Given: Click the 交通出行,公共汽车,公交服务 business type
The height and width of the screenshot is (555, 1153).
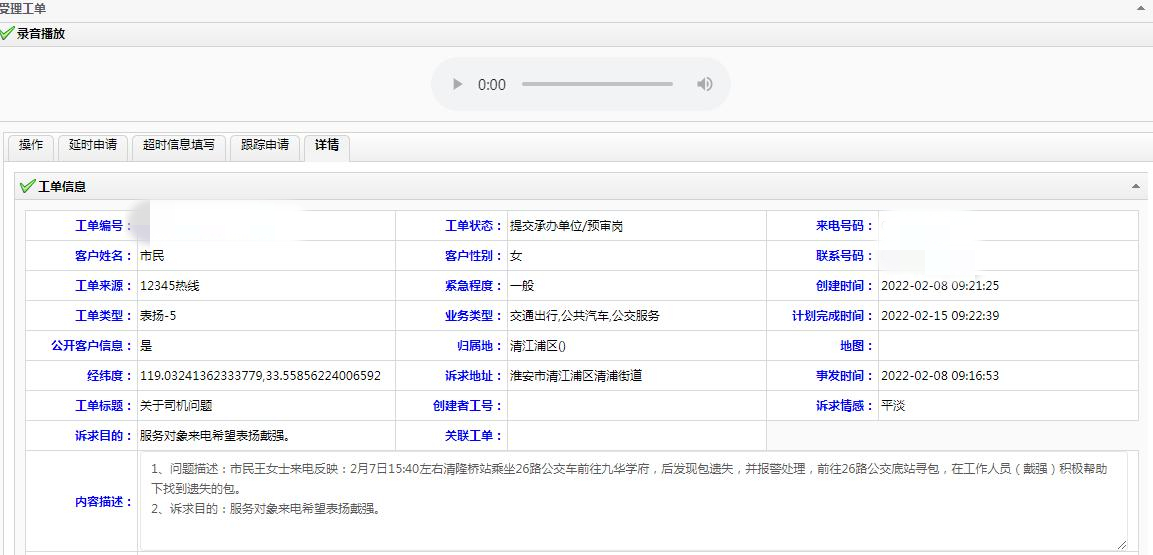Looking at the screenshot, I should 585,316.
